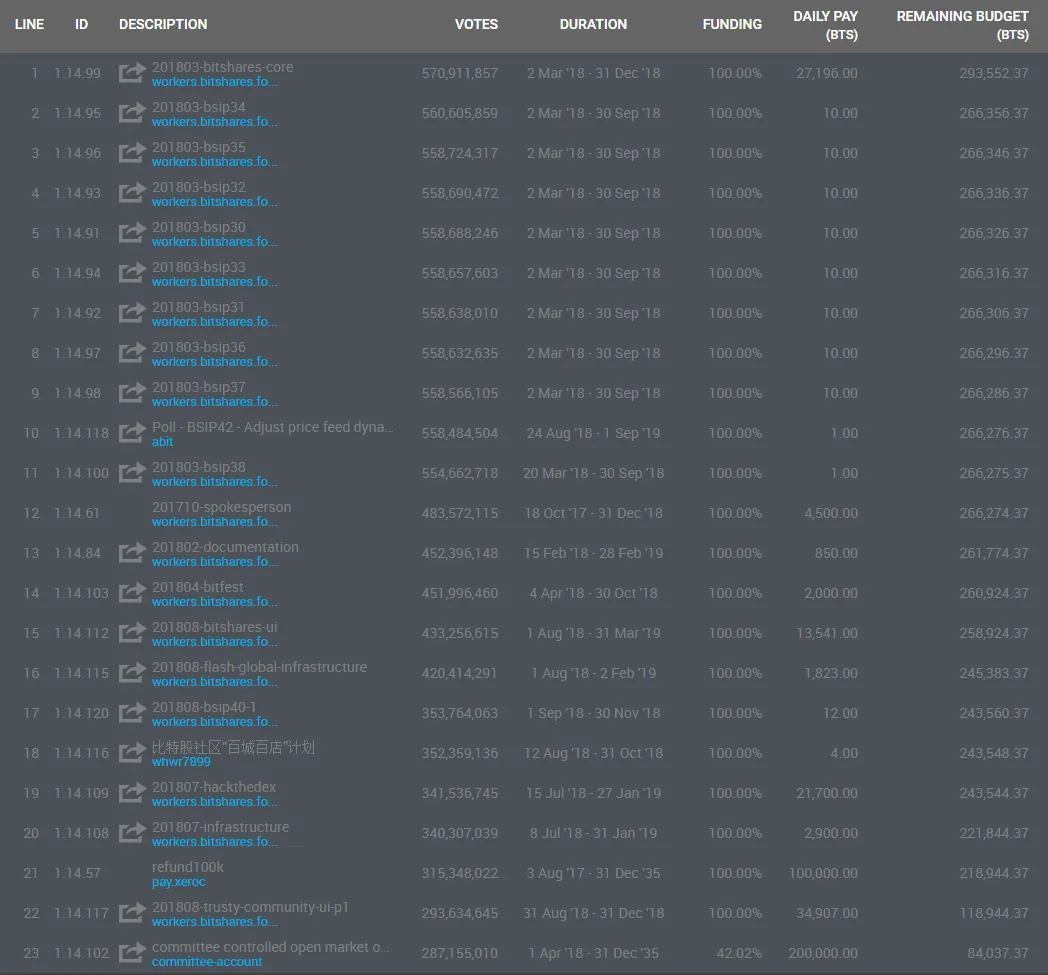This screenshot has width=1048, height=975.
Task: Open external link icon for 201807-infrastructure
Action: click(x=132, y=833)
